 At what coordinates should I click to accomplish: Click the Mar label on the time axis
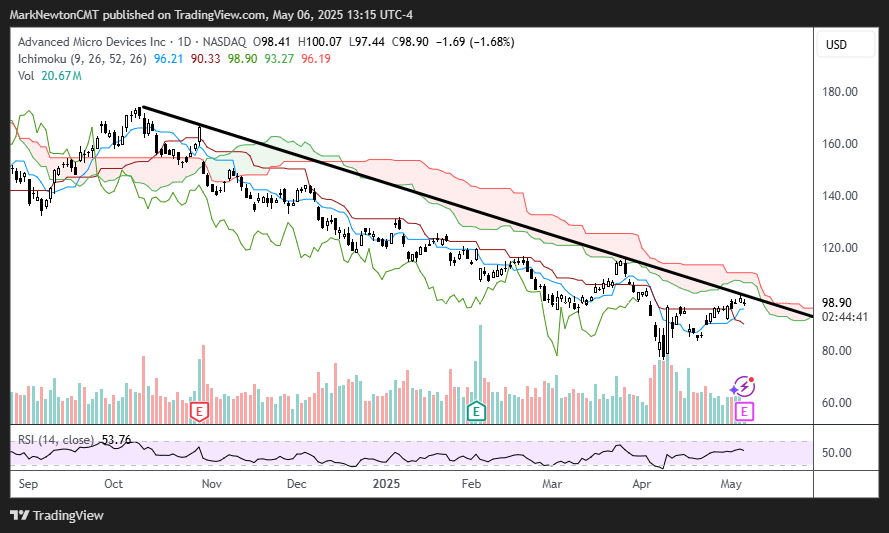(552, 484)
